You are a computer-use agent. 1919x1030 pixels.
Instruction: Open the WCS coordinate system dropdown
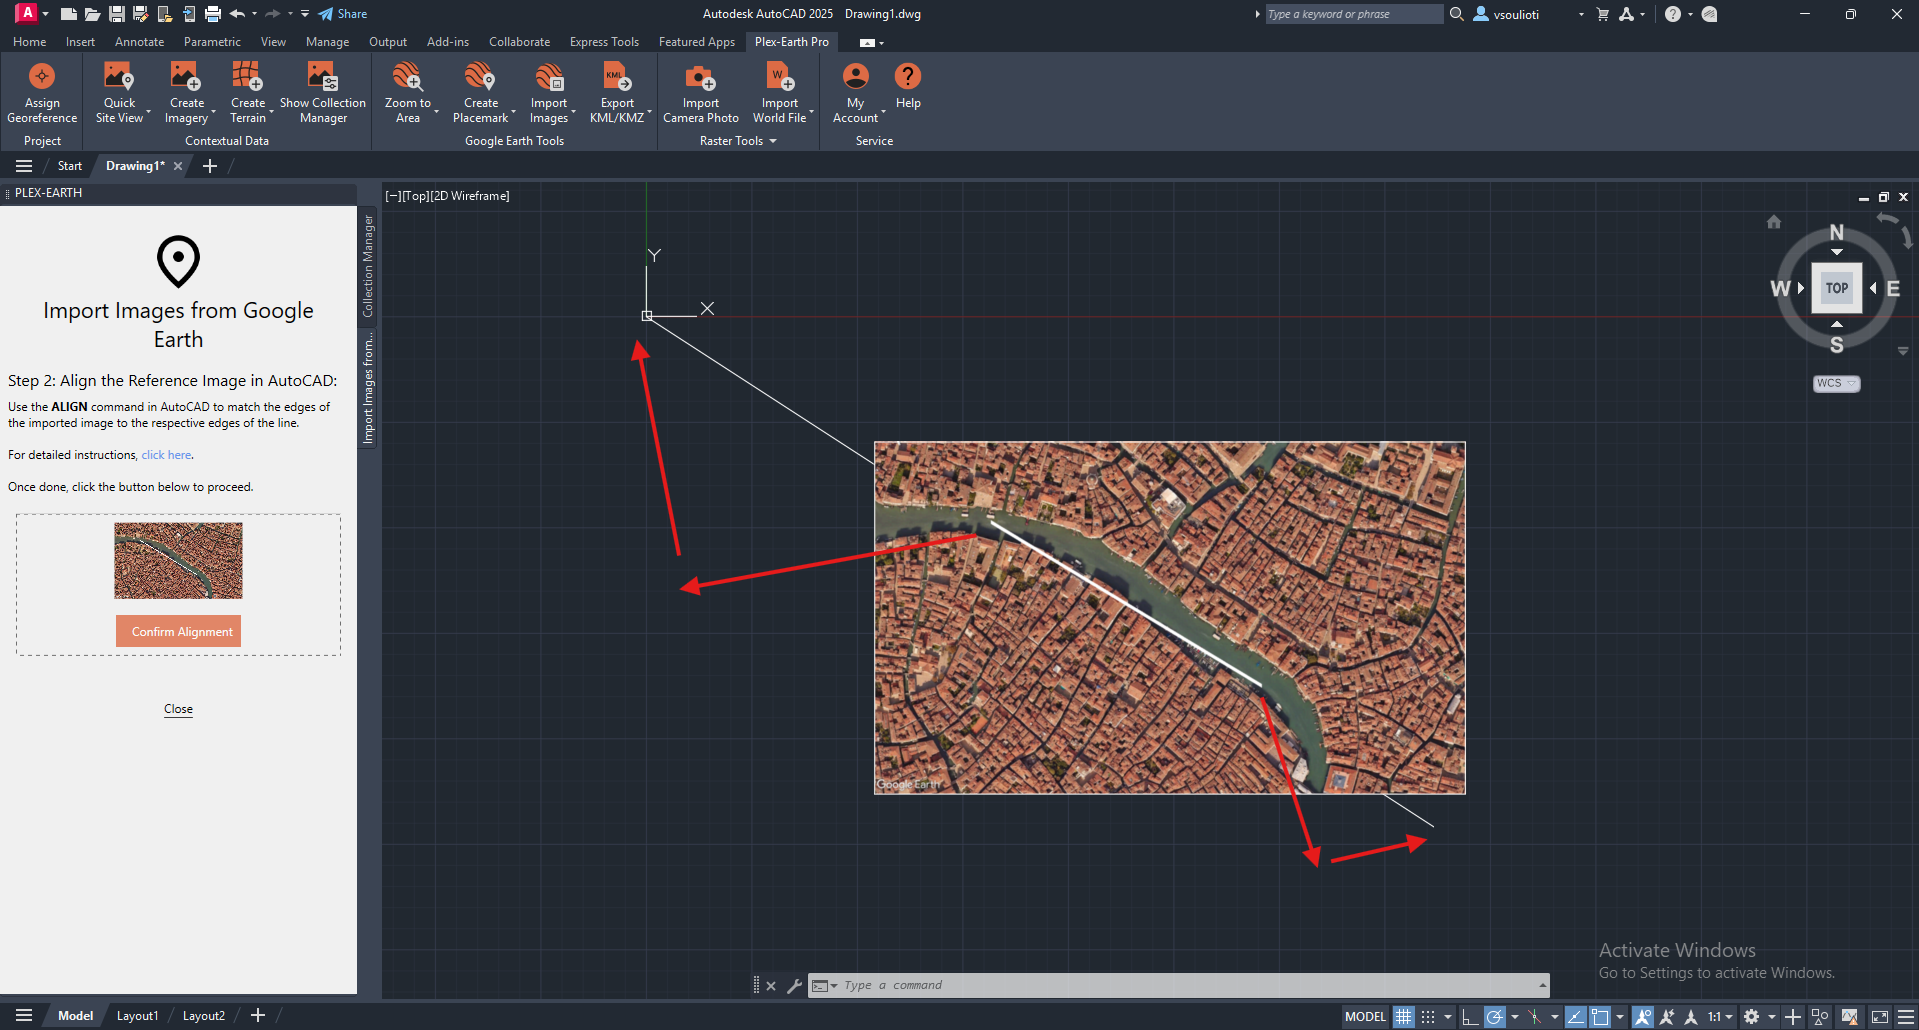point(1836,383)
